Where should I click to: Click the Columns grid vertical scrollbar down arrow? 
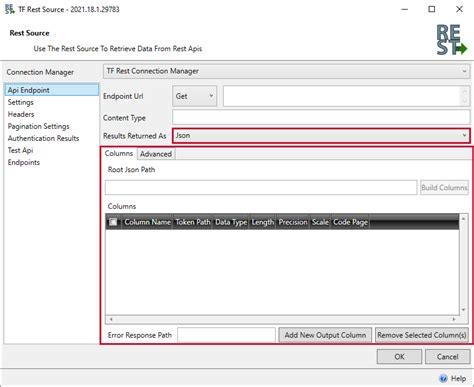click(463, 310)
